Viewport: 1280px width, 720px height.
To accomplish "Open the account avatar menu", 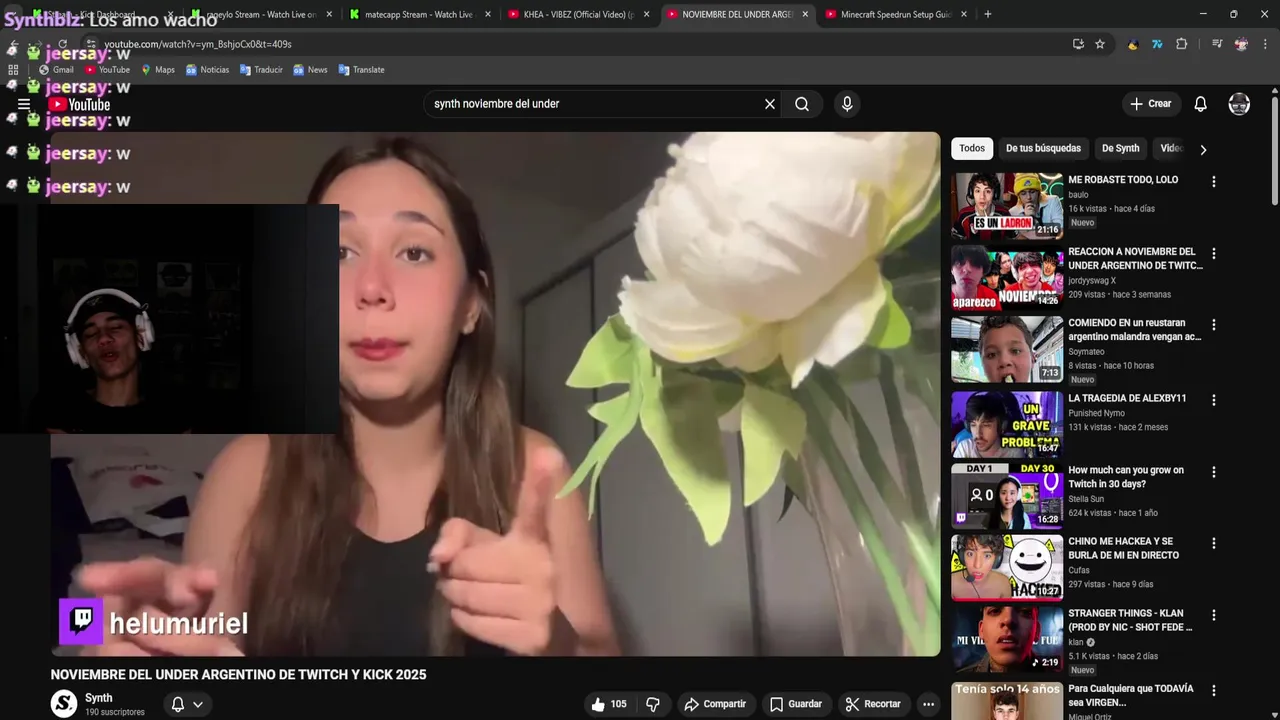I will point(1239,104).
